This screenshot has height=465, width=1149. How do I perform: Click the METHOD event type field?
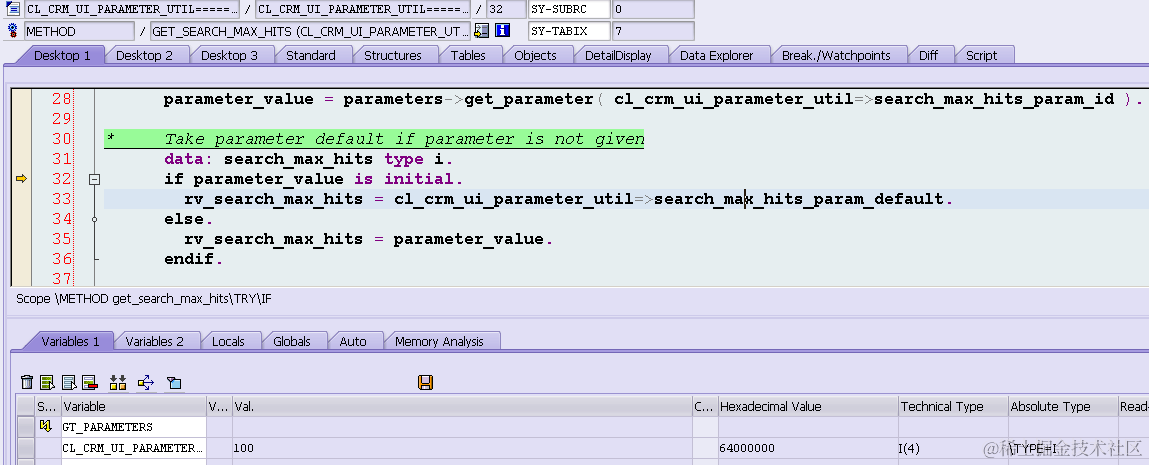(79, 31)
